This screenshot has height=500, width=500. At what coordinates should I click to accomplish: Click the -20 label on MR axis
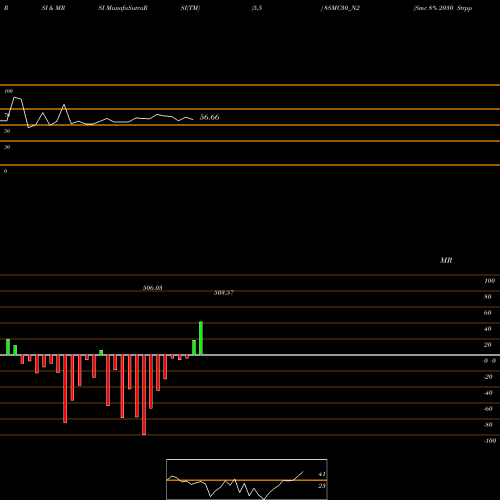click(x=488, y=377)
